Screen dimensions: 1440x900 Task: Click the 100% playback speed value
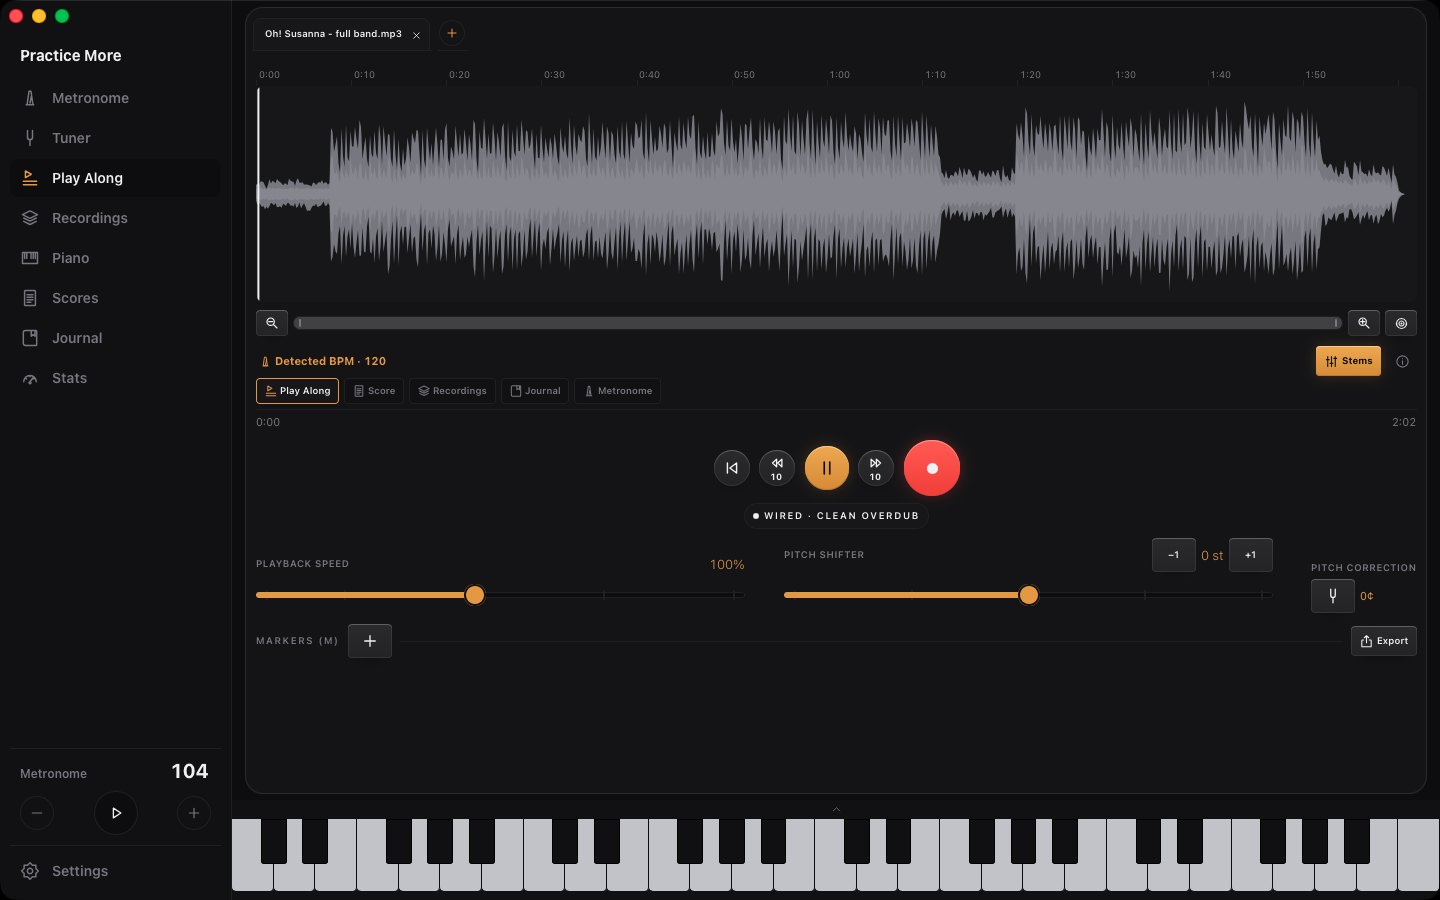pyautogui.click(x=727, y=565)
